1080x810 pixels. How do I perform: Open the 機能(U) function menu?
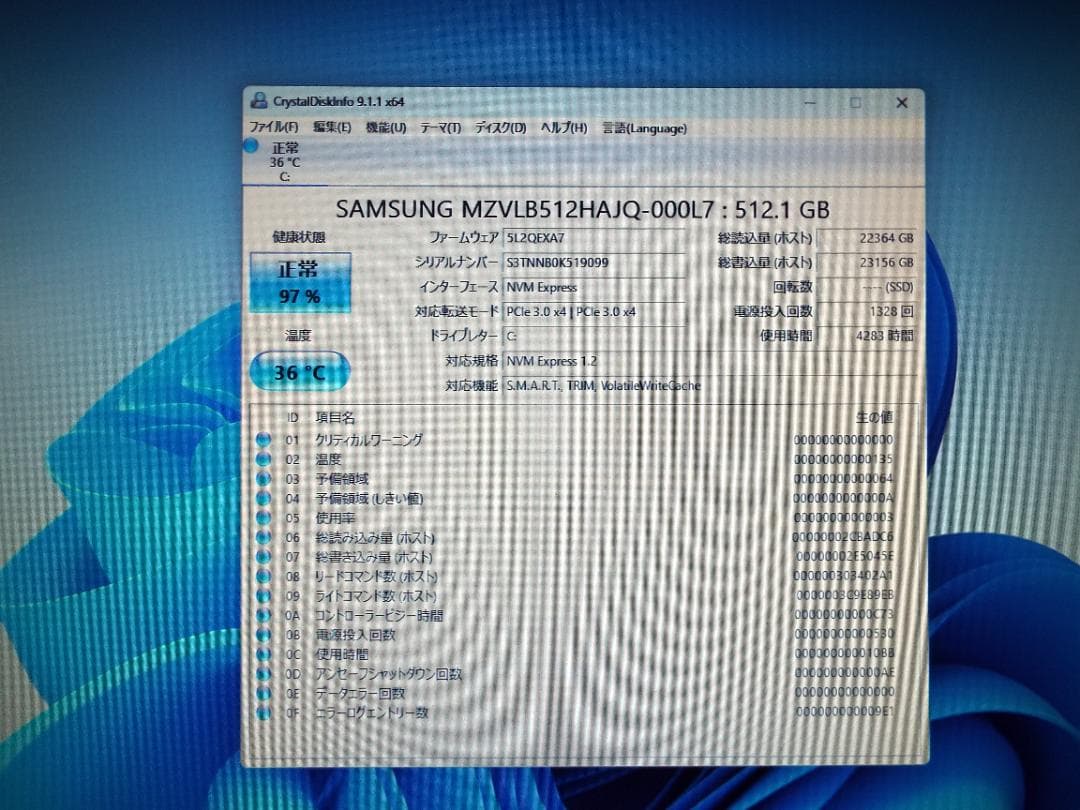(385, 128)
